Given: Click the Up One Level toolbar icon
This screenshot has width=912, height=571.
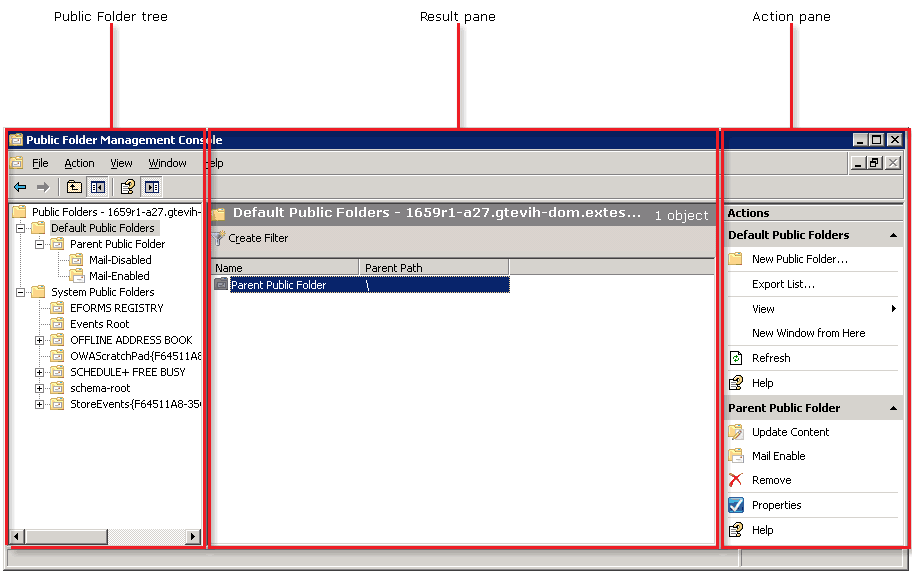Looking at the screenshot, I should [74, 187].
